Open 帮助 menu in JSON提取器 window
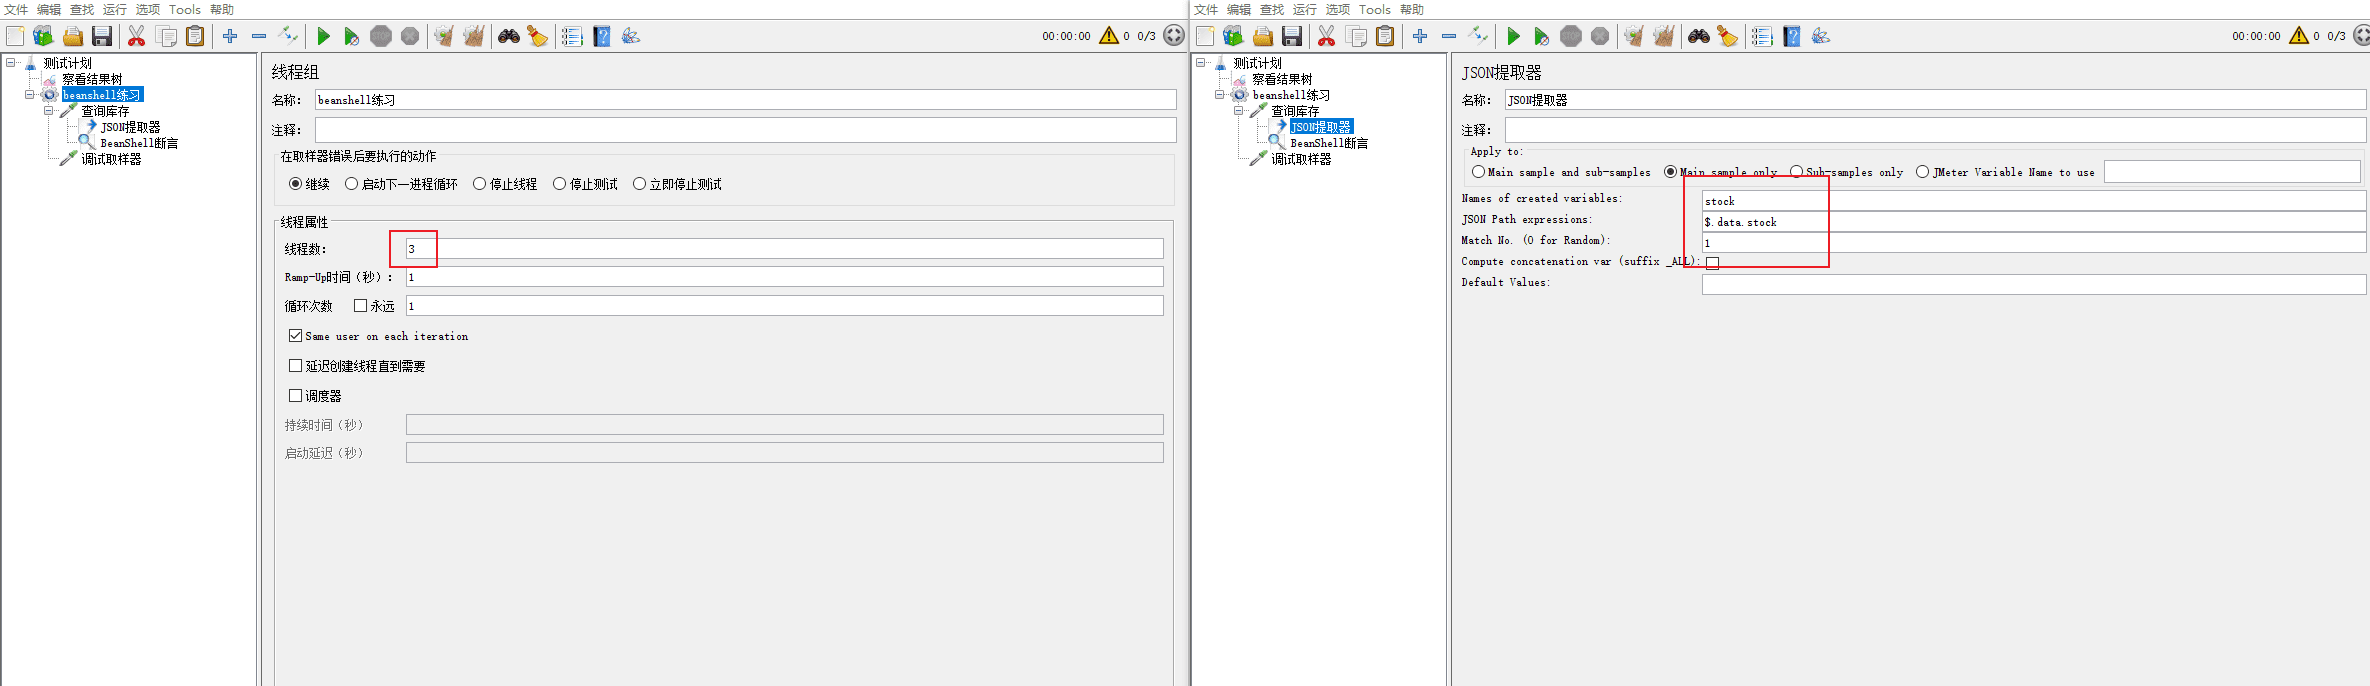The image size is (2370, 686). [x=1412, y=9]
